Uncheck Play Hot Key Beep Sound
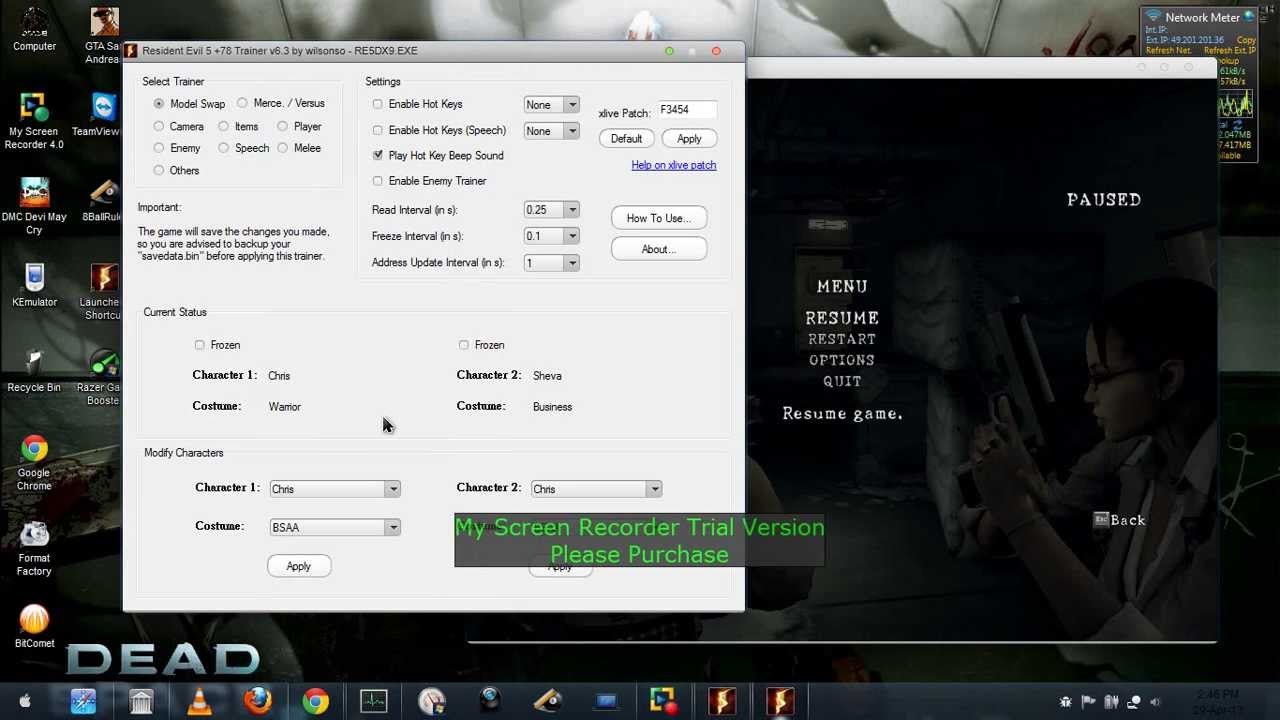Image resolution: width=1280 pixels, height=720 pixels. (378, 155)
